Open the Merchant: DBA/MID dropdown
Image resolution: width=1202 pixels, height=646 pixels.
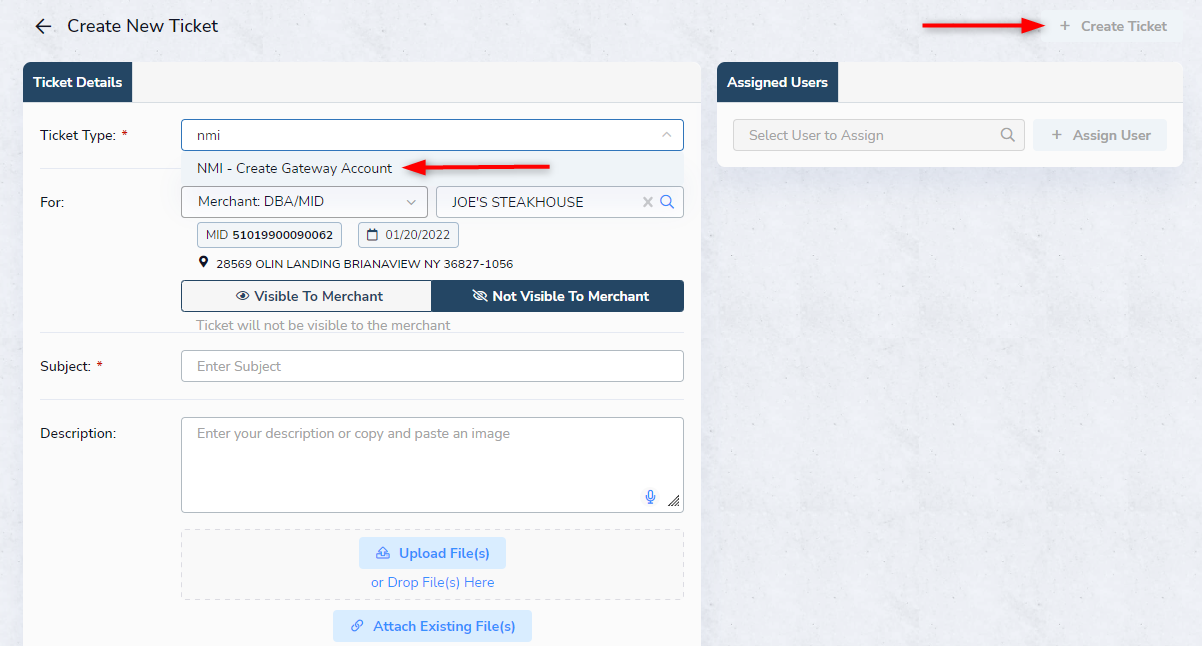click(304, 202)
